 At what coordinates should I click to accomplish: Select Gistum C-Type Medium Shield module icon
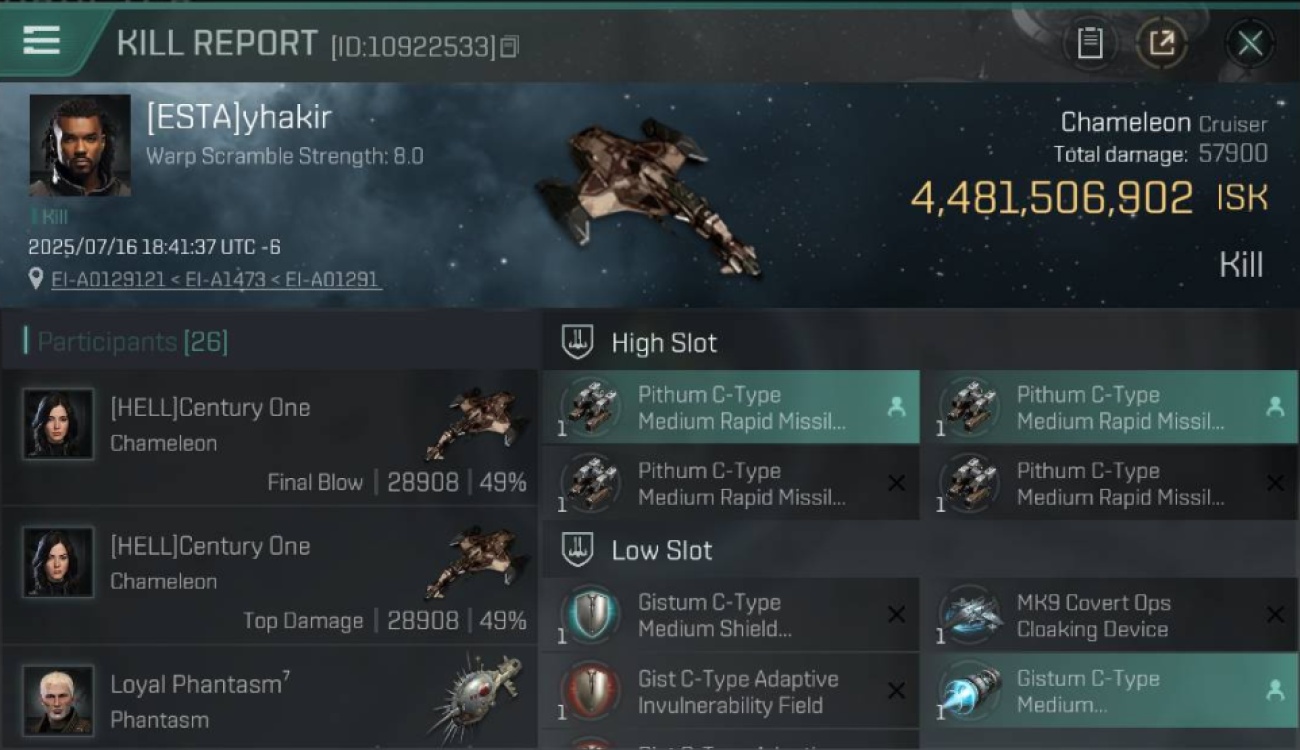click(x=591, y=616)
